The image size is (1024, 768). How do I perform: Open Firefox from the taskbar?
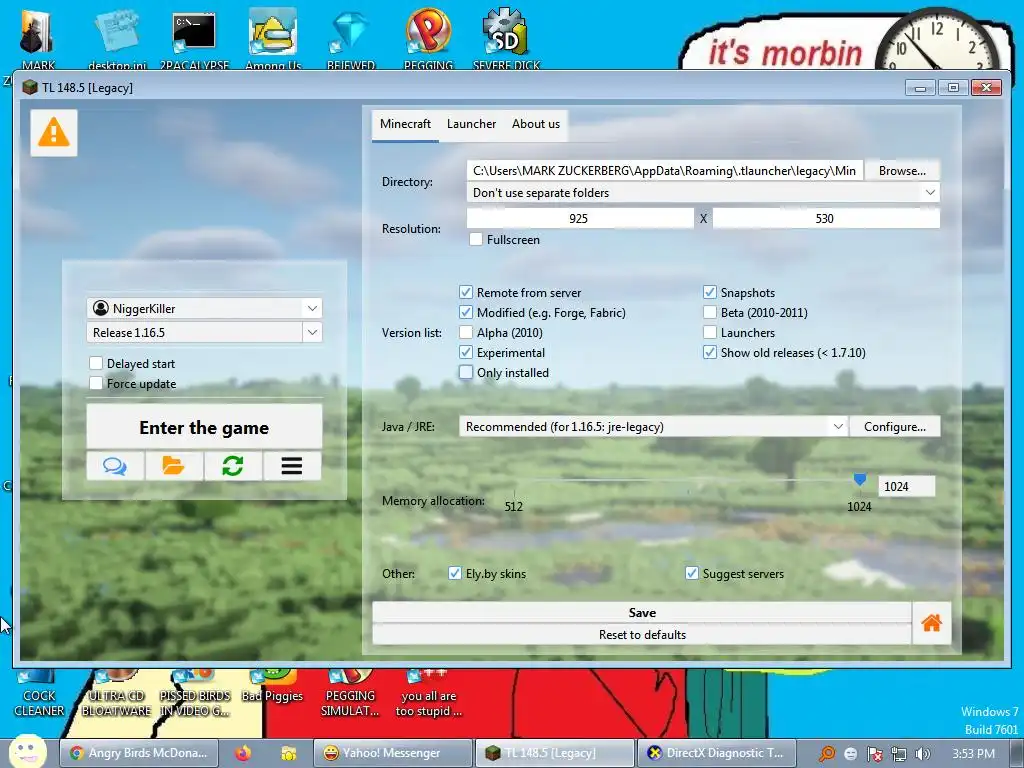pyautogui.click(x=243, y=753)
